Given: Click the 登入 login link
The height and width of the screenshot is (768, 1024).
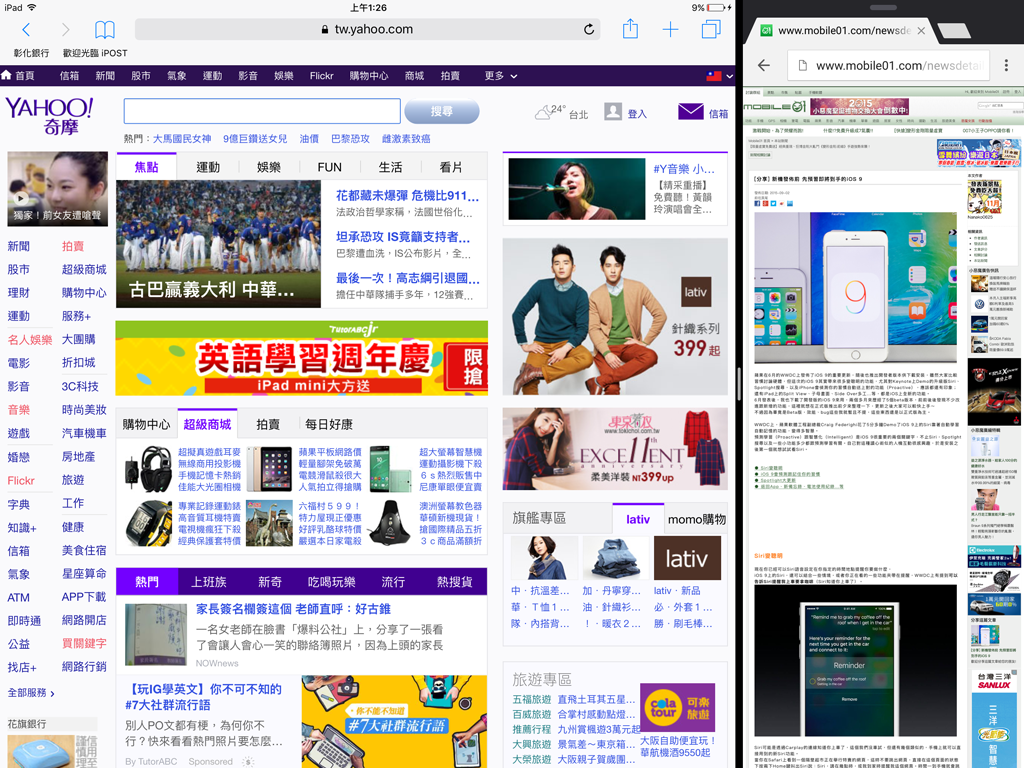Looking at the screenshot, I should tap(637, 114).
